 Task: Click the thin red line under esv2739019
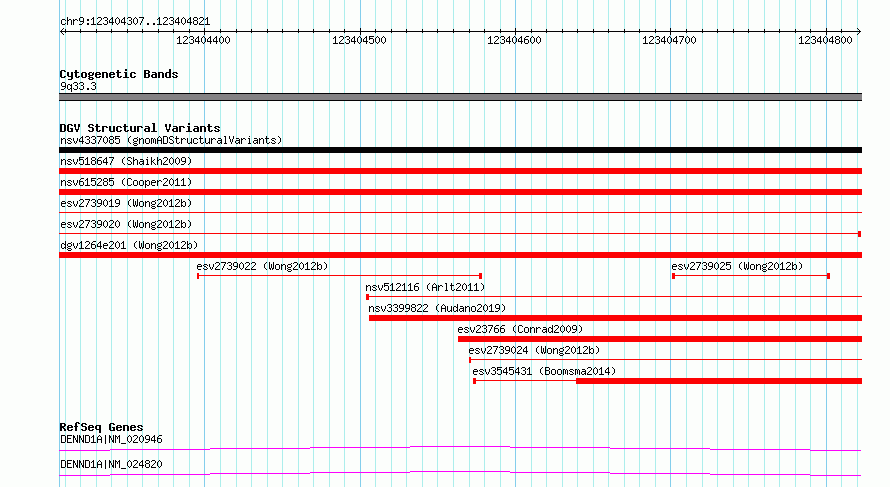[x=460, y=213]
